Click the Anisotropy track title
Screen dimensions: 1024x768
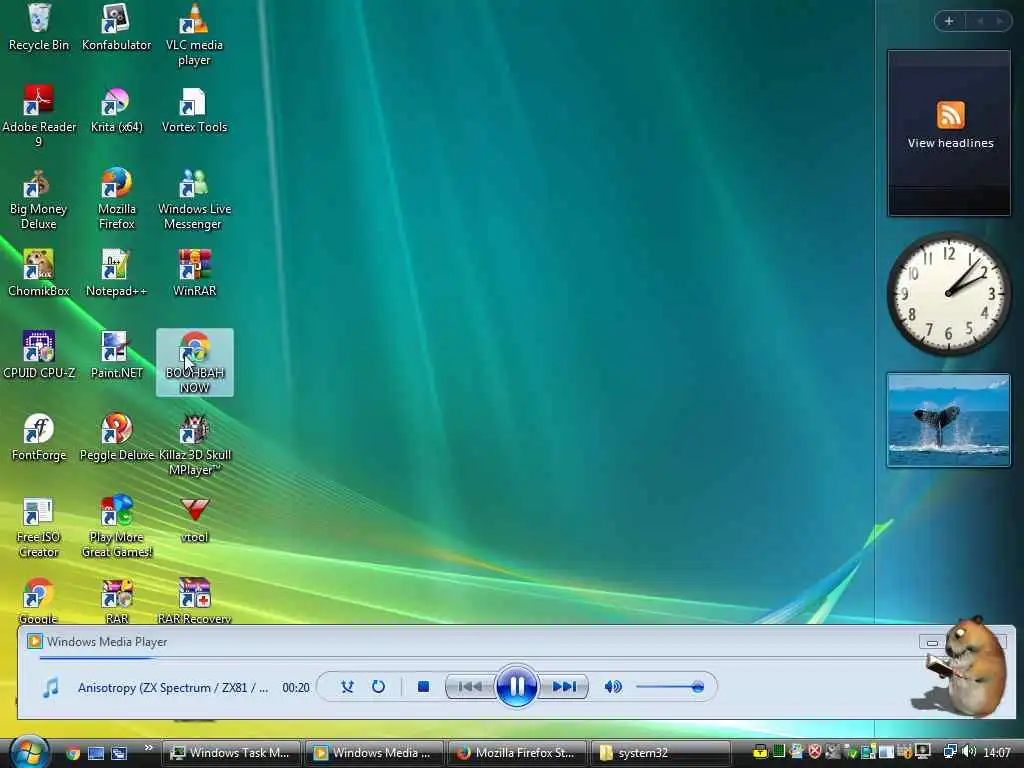click(173, 688)
